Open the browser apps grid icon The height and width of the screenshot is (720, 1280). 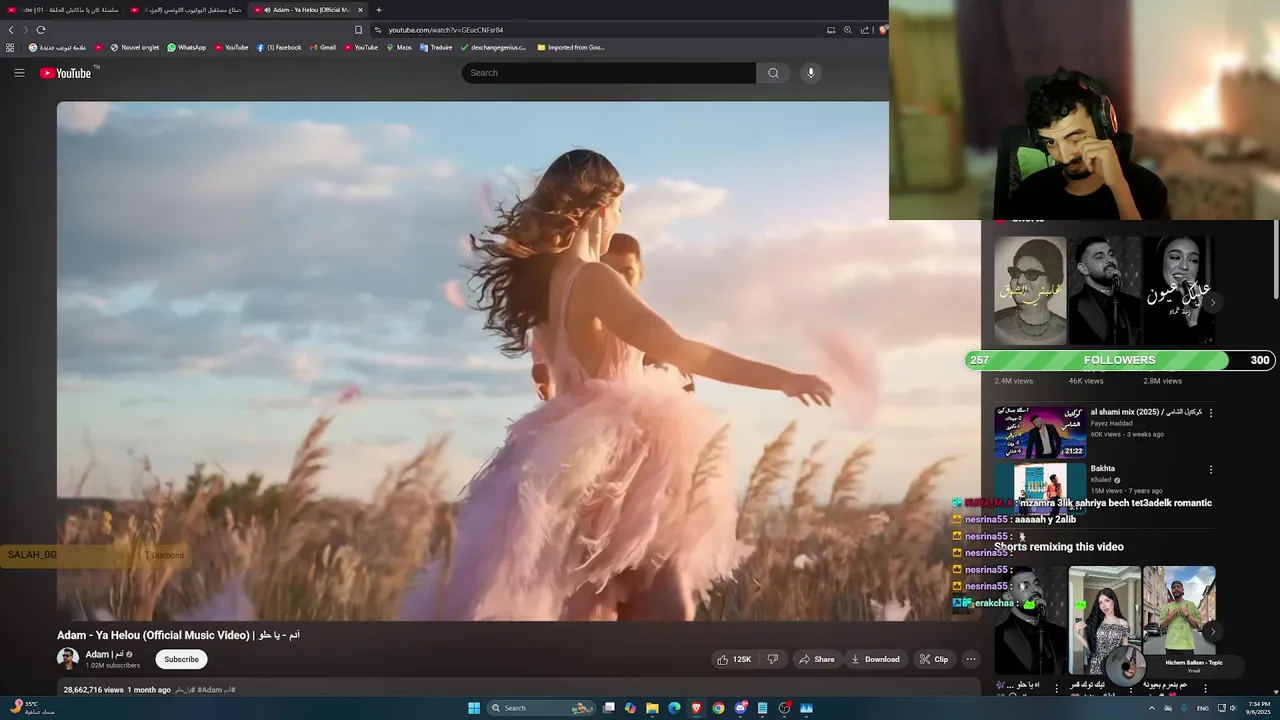coord(10,47)
